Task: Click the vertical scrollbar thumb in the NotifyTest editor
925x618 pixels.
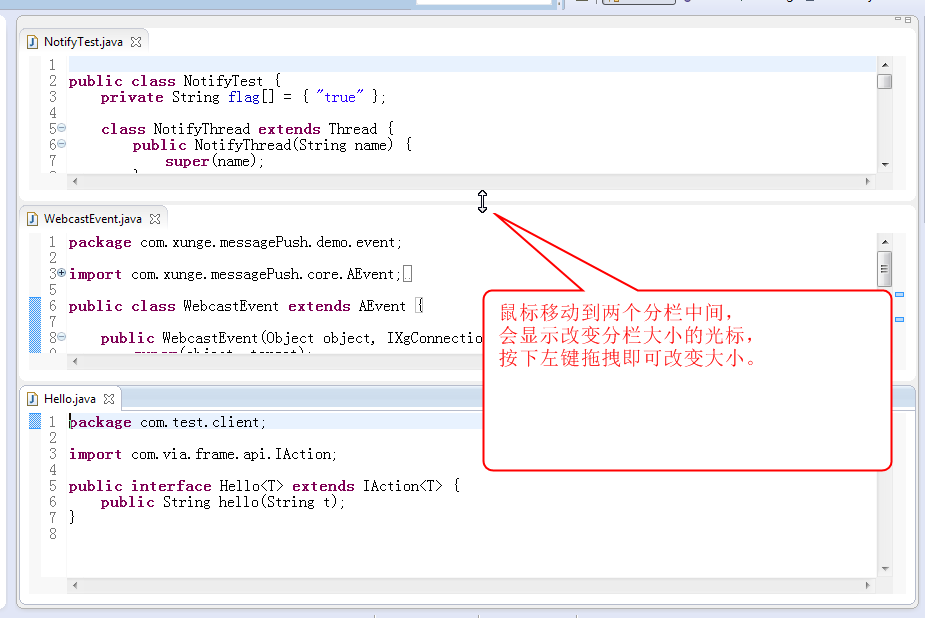Action: [x=884, y=81]
